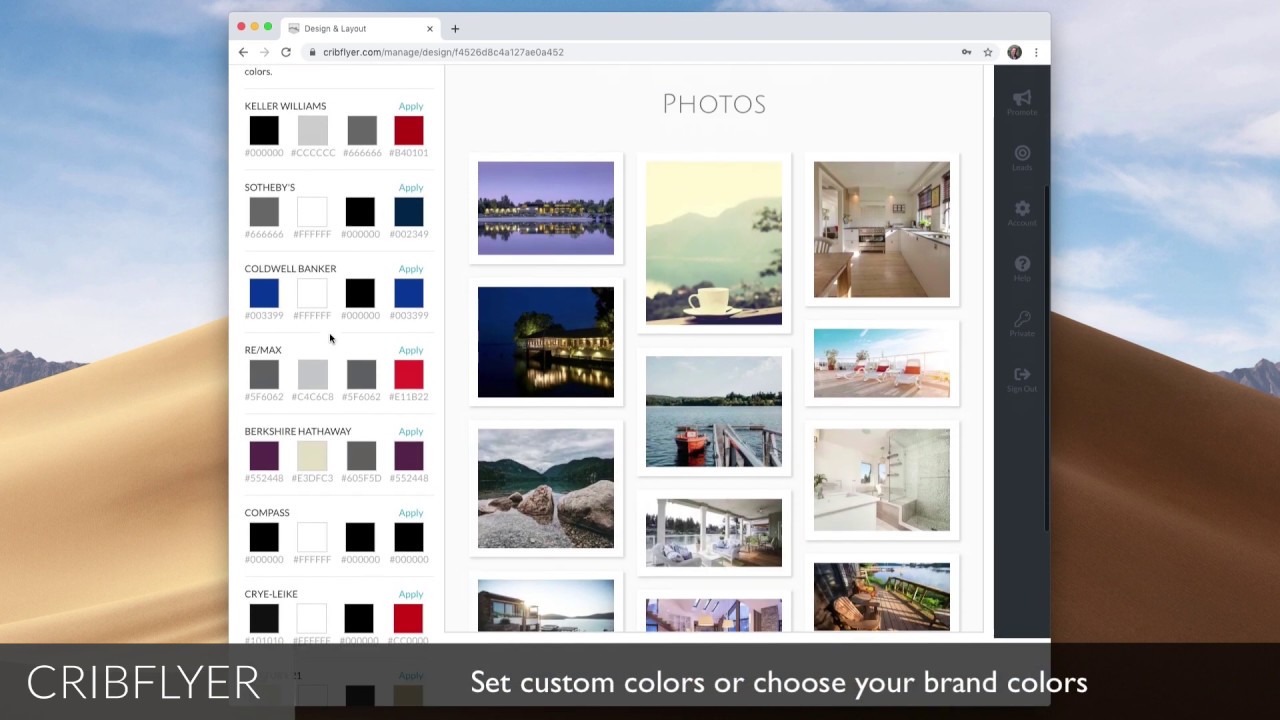1280x720 pixels.
Task: Pick Coldwell Banker first blue #003399 swatch
Action: (x=264, y=293)
